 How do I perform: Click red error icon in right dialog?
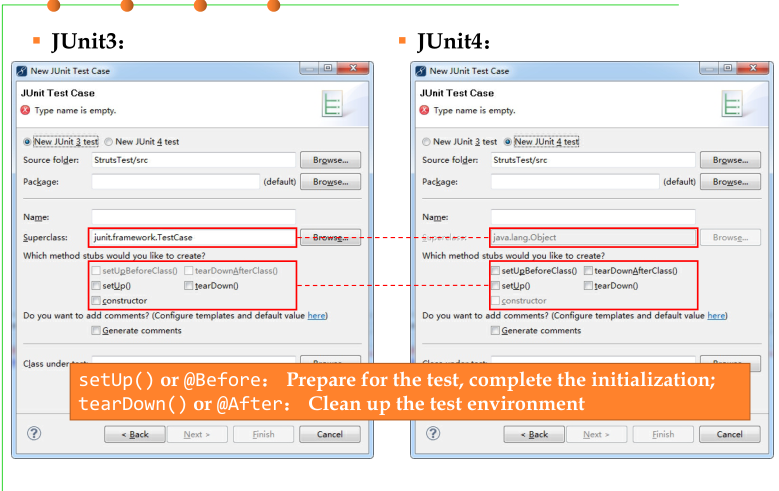click(424, 110)
